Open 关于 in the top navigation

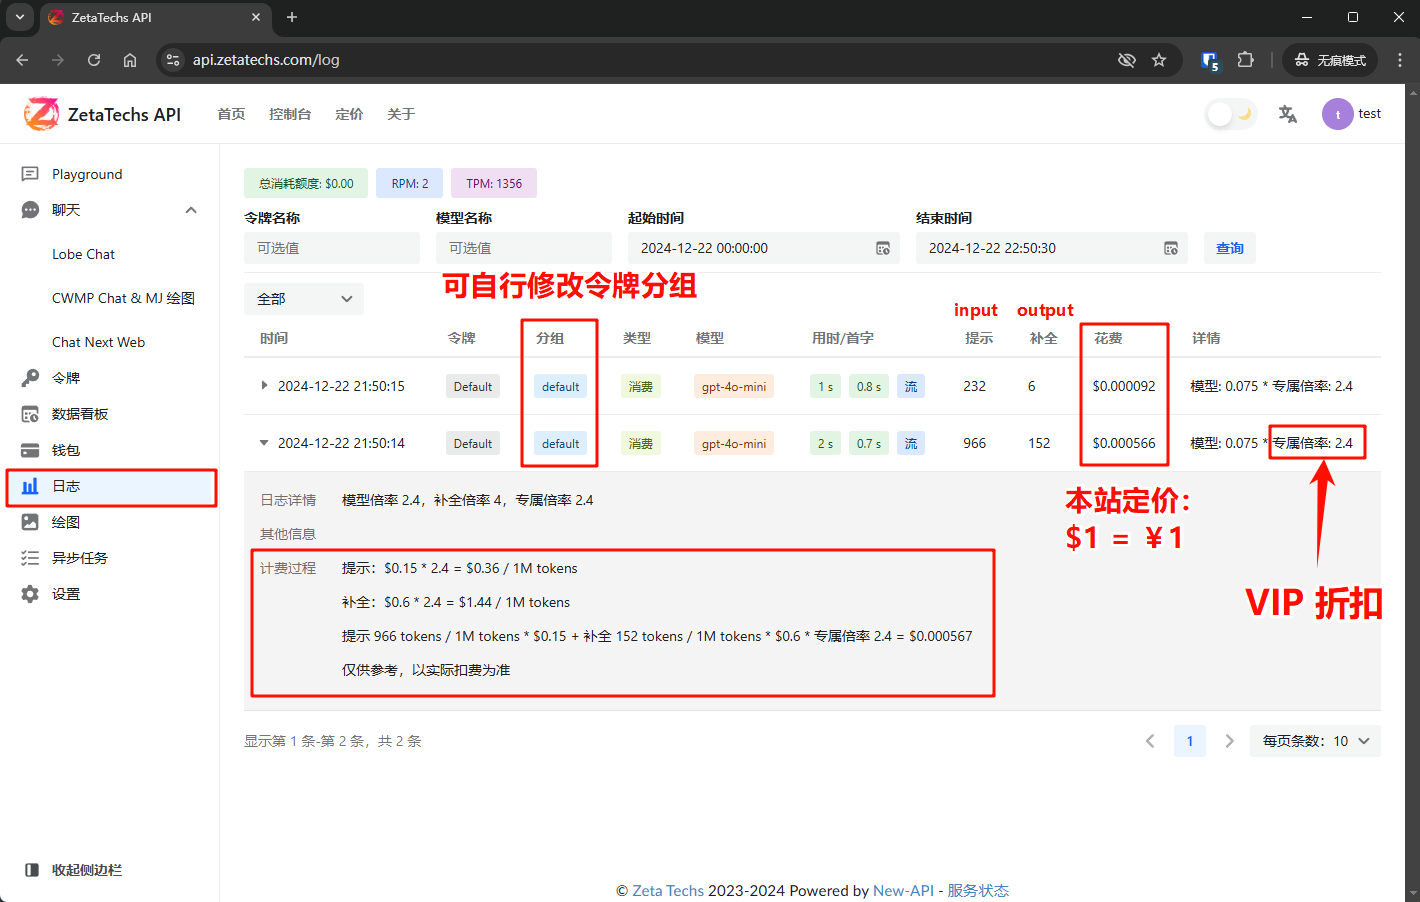click(x=401, y=114)
